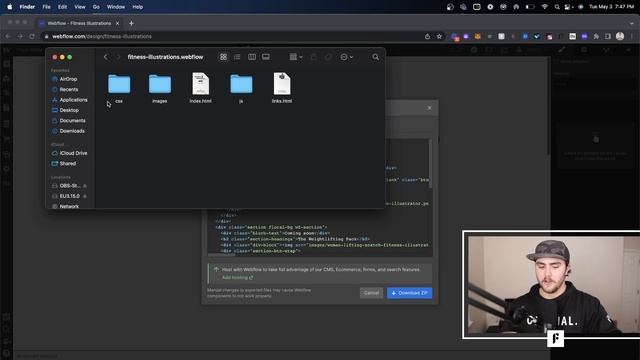Open Spotlight search in menu bar
640x360 pixels.
tap(557, 7)
